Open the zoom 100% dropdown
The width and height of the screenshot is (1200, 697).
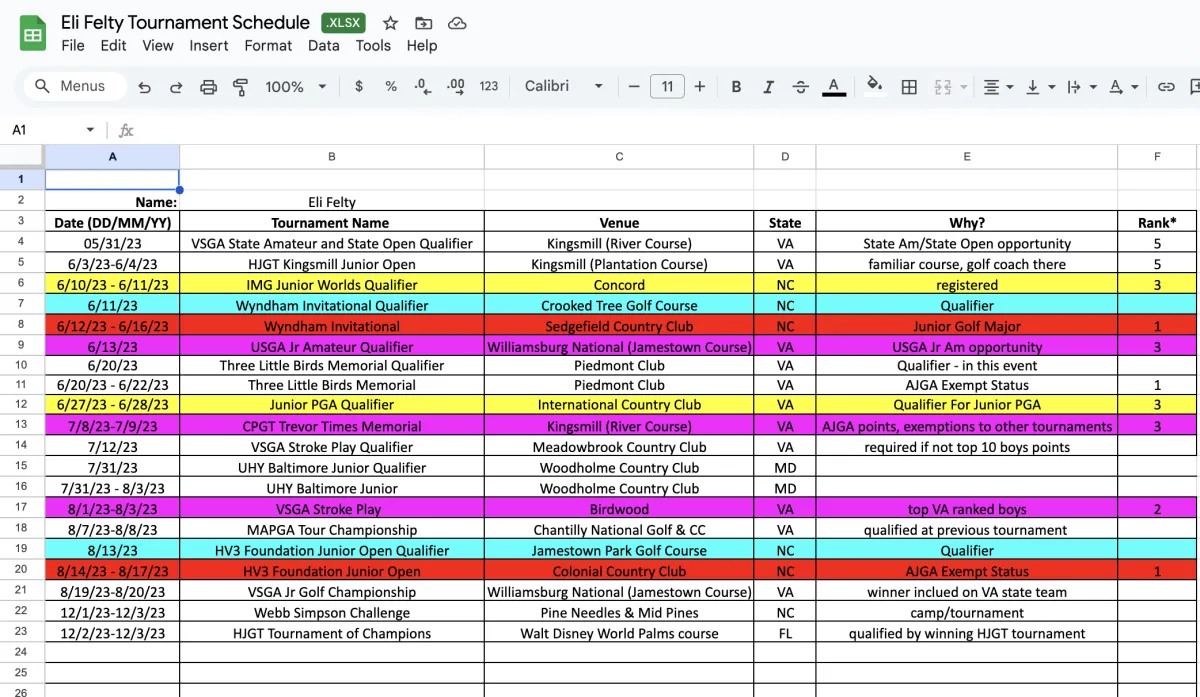(x=296, y=87)
